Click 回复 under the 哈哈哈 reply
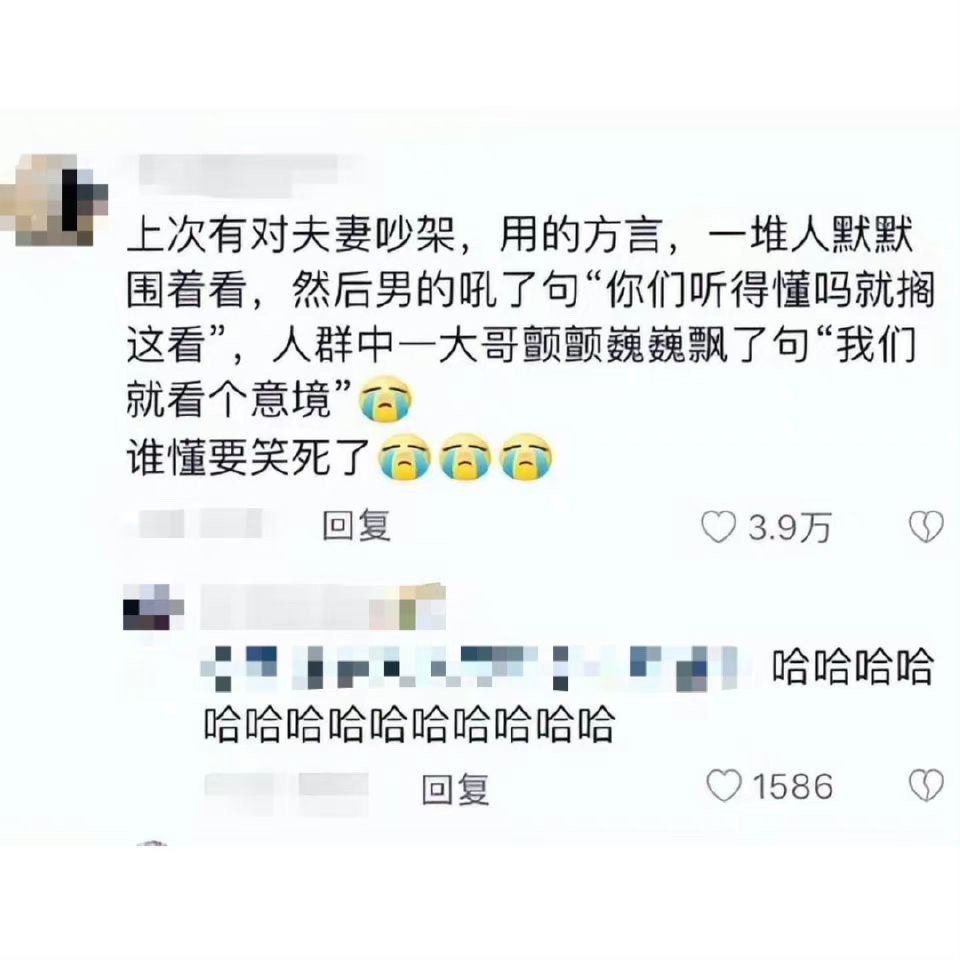 point(456,789)
